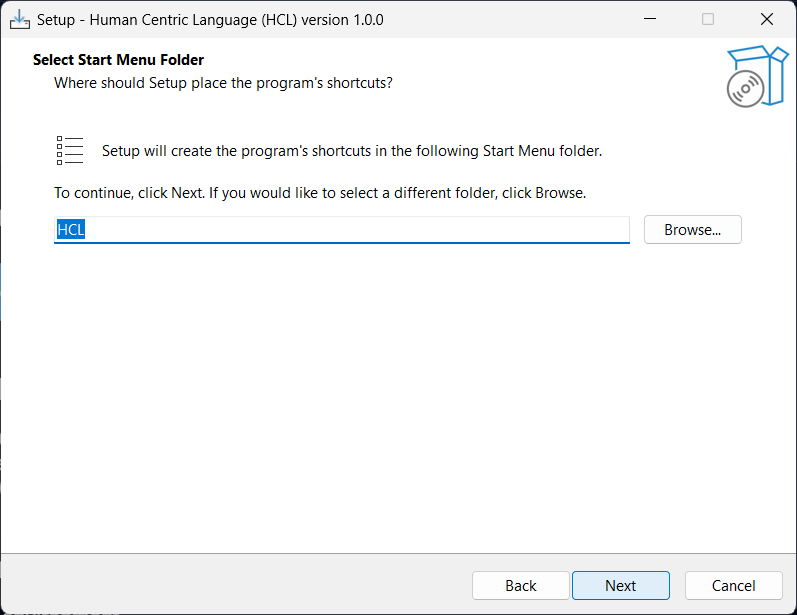Viewport: 797px width, 615px height.
Task: Proceed with the Next button
Action: tap(620, 586)
